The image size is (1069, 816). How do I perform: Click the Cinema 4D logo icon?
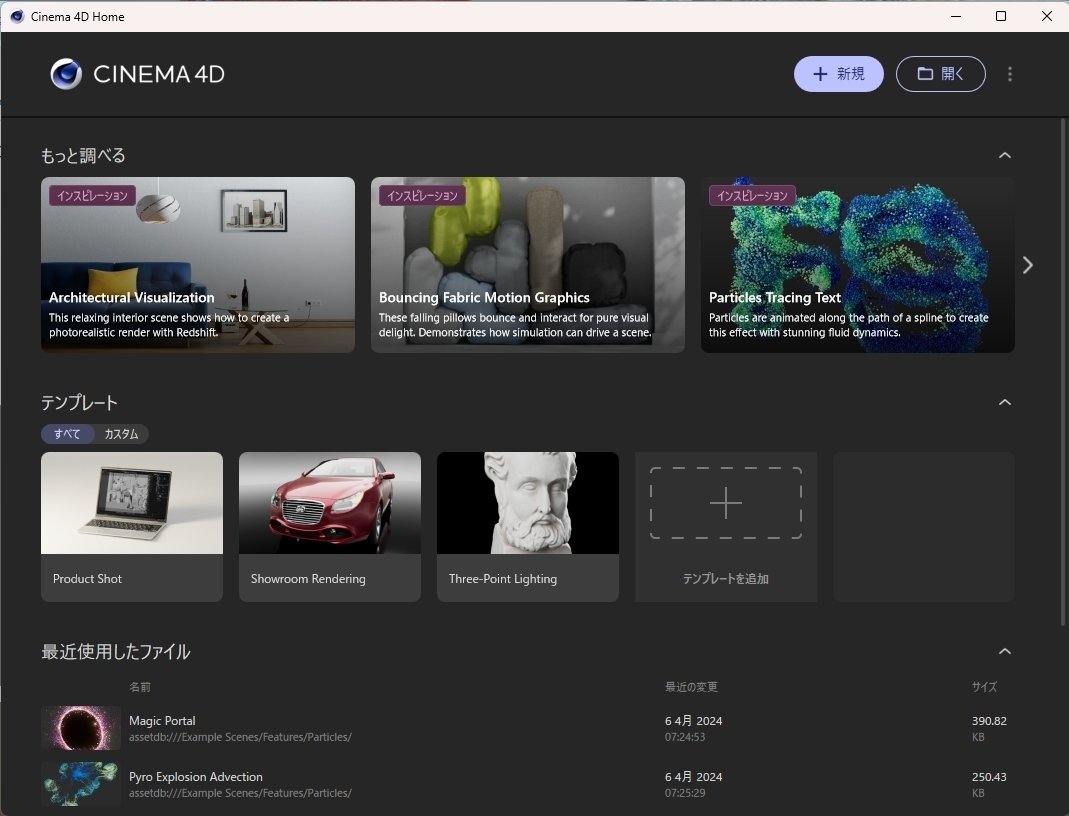click(x=66, y=74)
